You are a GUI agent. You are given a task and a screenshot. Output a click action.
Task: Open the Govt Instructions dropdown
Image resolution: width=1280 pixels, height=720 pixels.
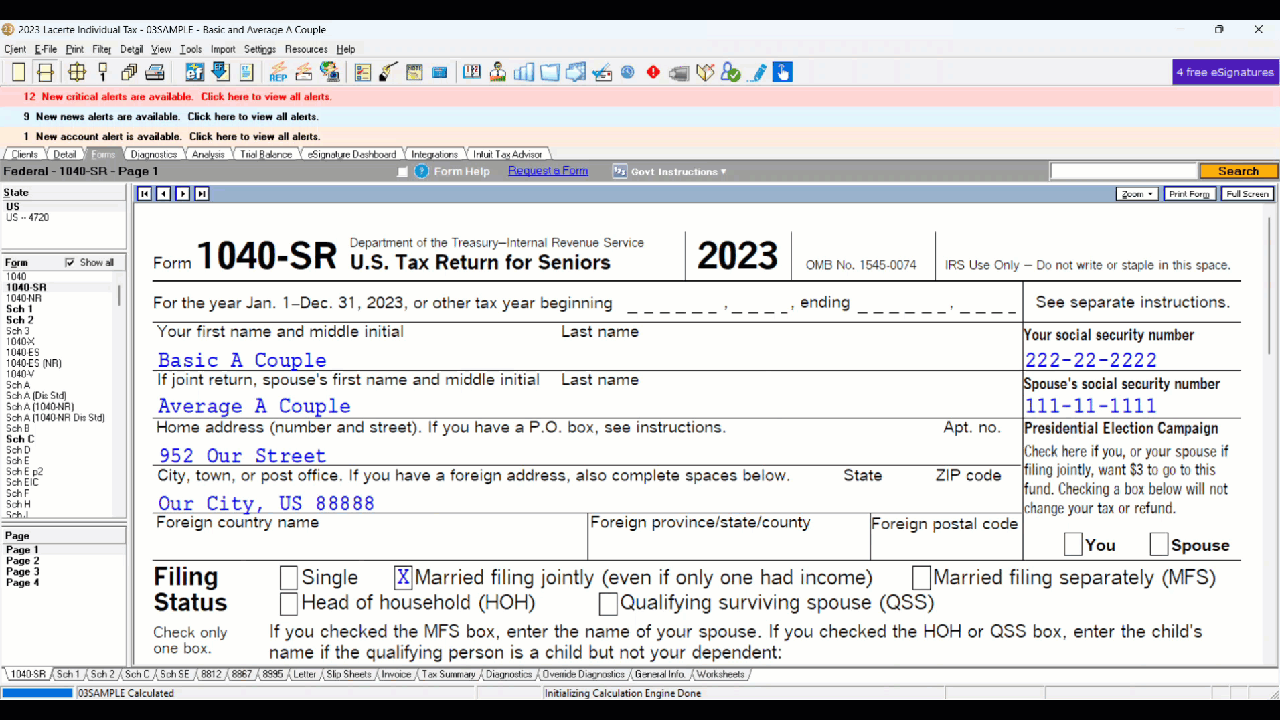(669, 172)
